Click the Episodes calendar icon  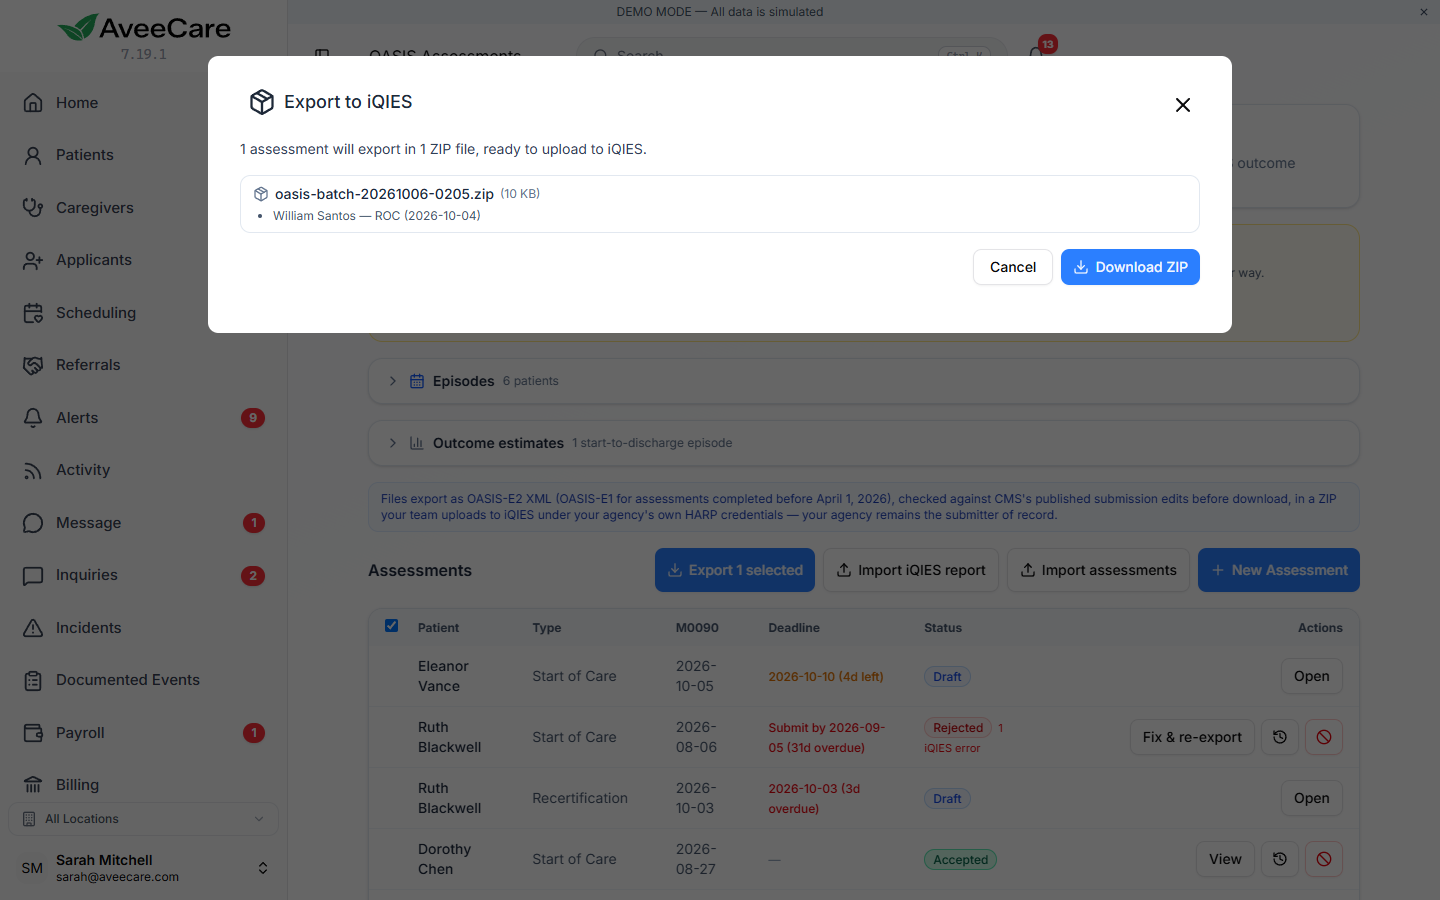417,381
